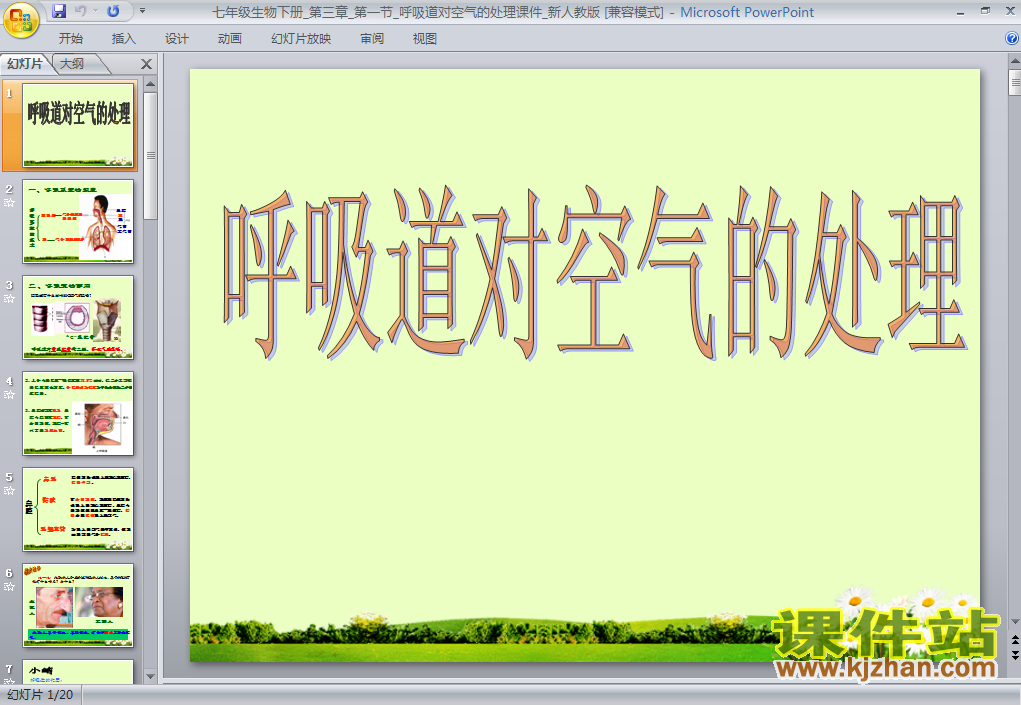Play slide 6 animation star icon

pyautogui.click(x=9, y=587)
